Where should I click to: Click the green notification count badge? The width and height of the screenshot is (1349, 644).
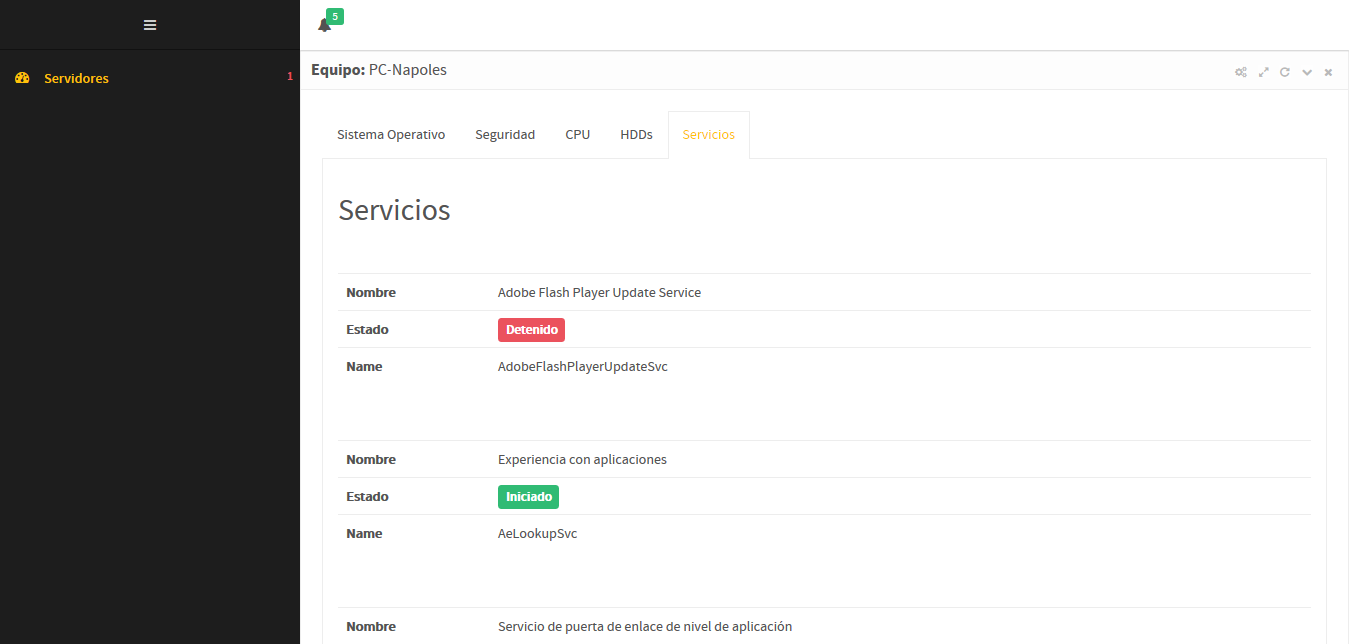coord(335,16)
